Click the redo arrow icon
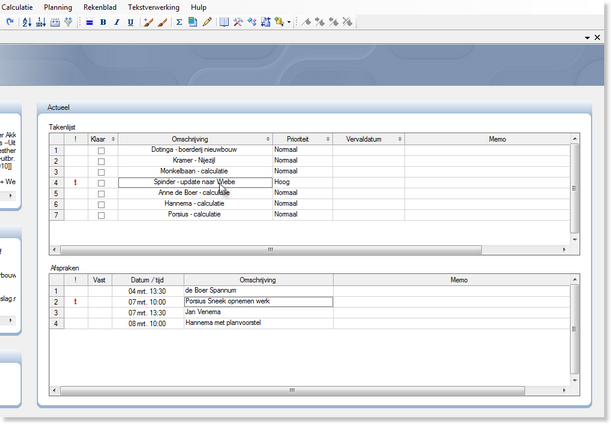Image resolution: width=611 pixels, height=424 pixels. click(x=10, y=22)
